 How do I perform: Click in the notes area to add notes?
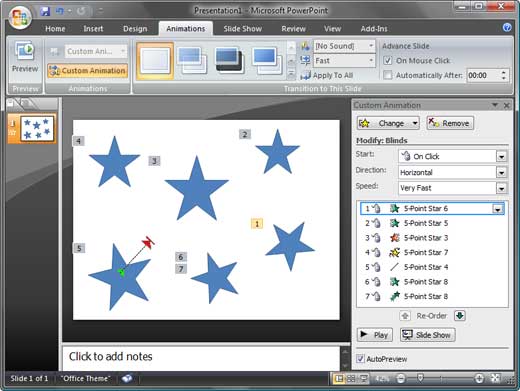tap(201, 357)
